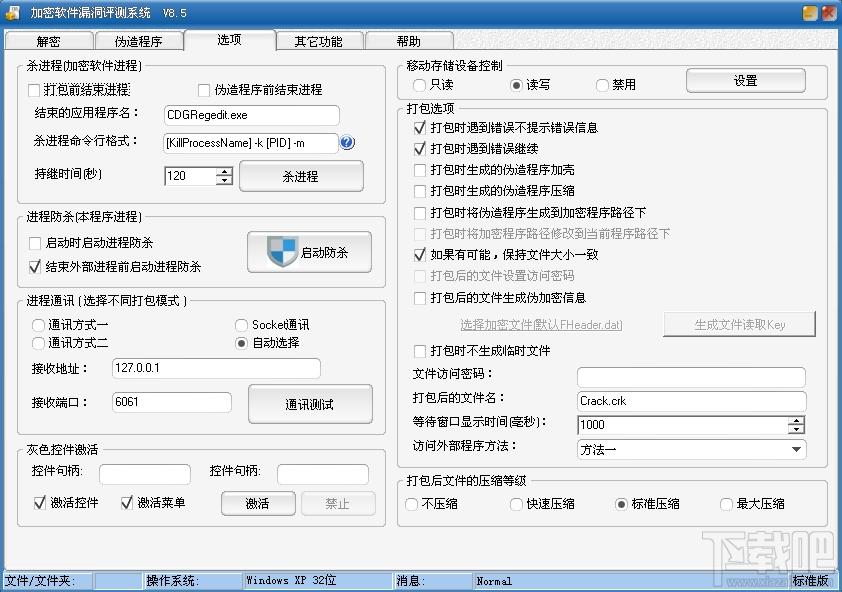Click the 生成文件读取Key button

click(739, 324)
